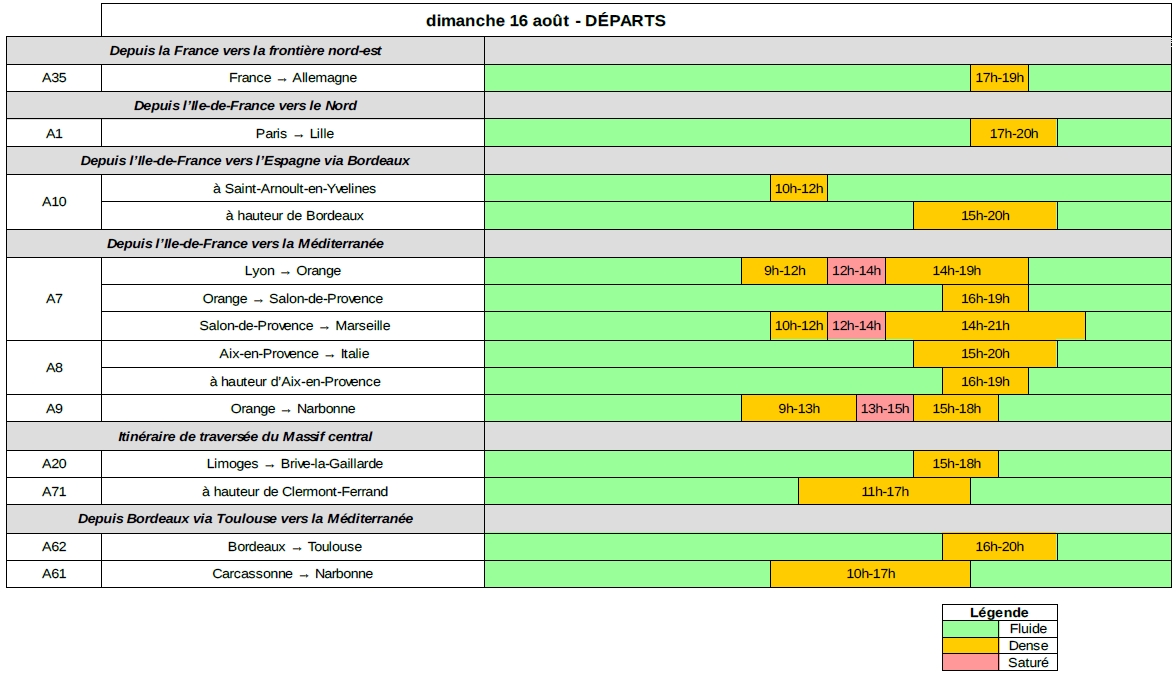Click the orange Dense legend swatch
The width and height of the screenshot is (1176, 682).
click(970, 646)
